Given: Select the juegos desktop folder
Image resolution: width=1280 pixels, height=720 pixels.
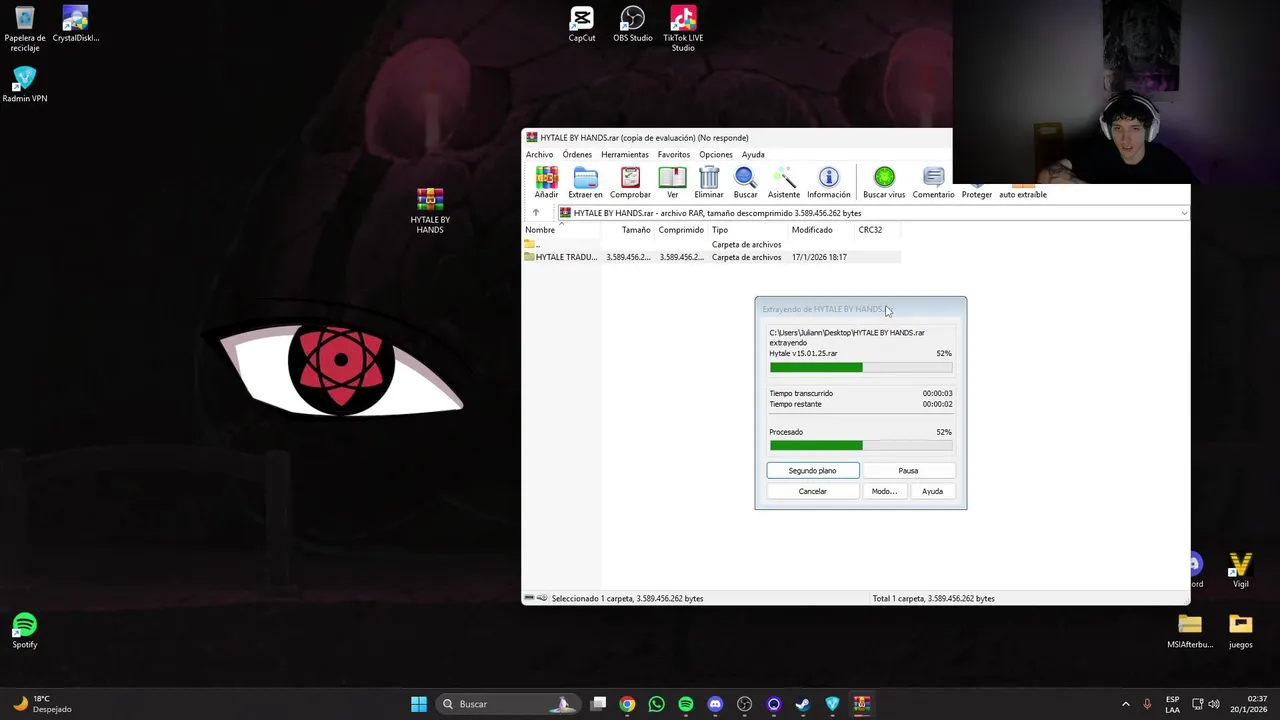Looking at the screenshot, I should pyautogui.click(x=1240, y=631).
